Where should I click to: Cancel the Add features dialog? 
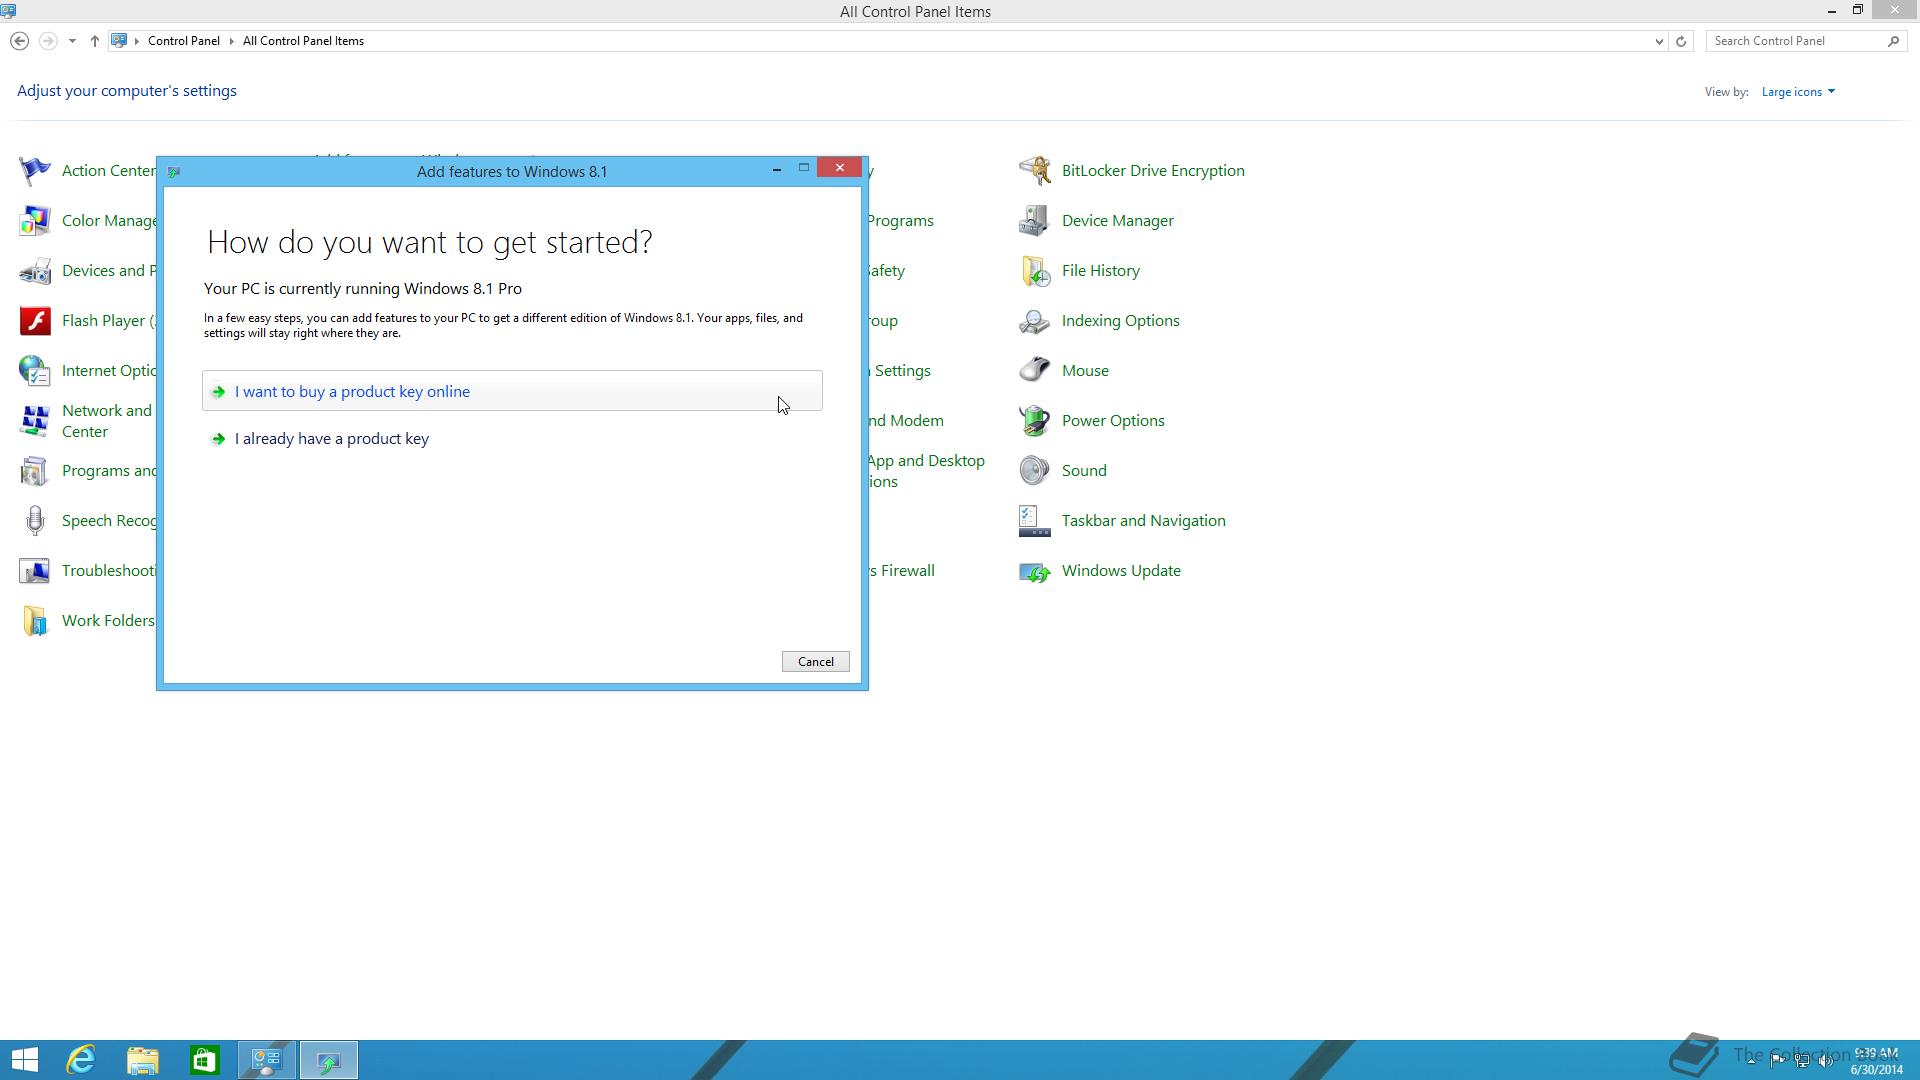(x=816, y=662)
